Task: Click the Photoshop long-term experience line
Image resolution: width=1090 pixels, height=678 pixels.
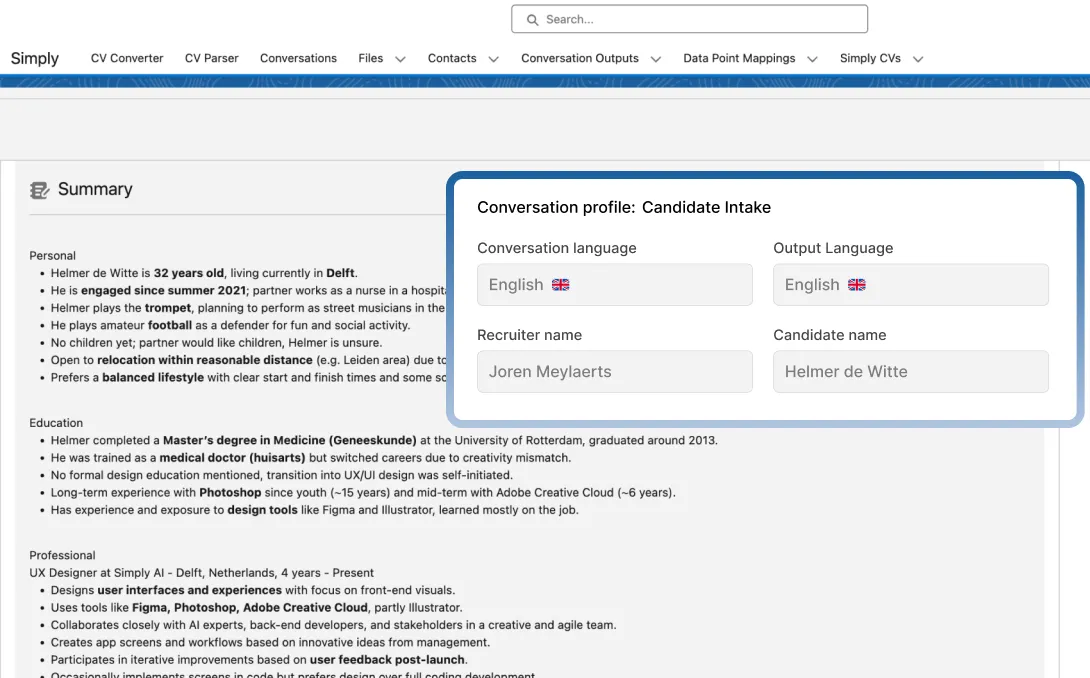Action: [363, 492]
